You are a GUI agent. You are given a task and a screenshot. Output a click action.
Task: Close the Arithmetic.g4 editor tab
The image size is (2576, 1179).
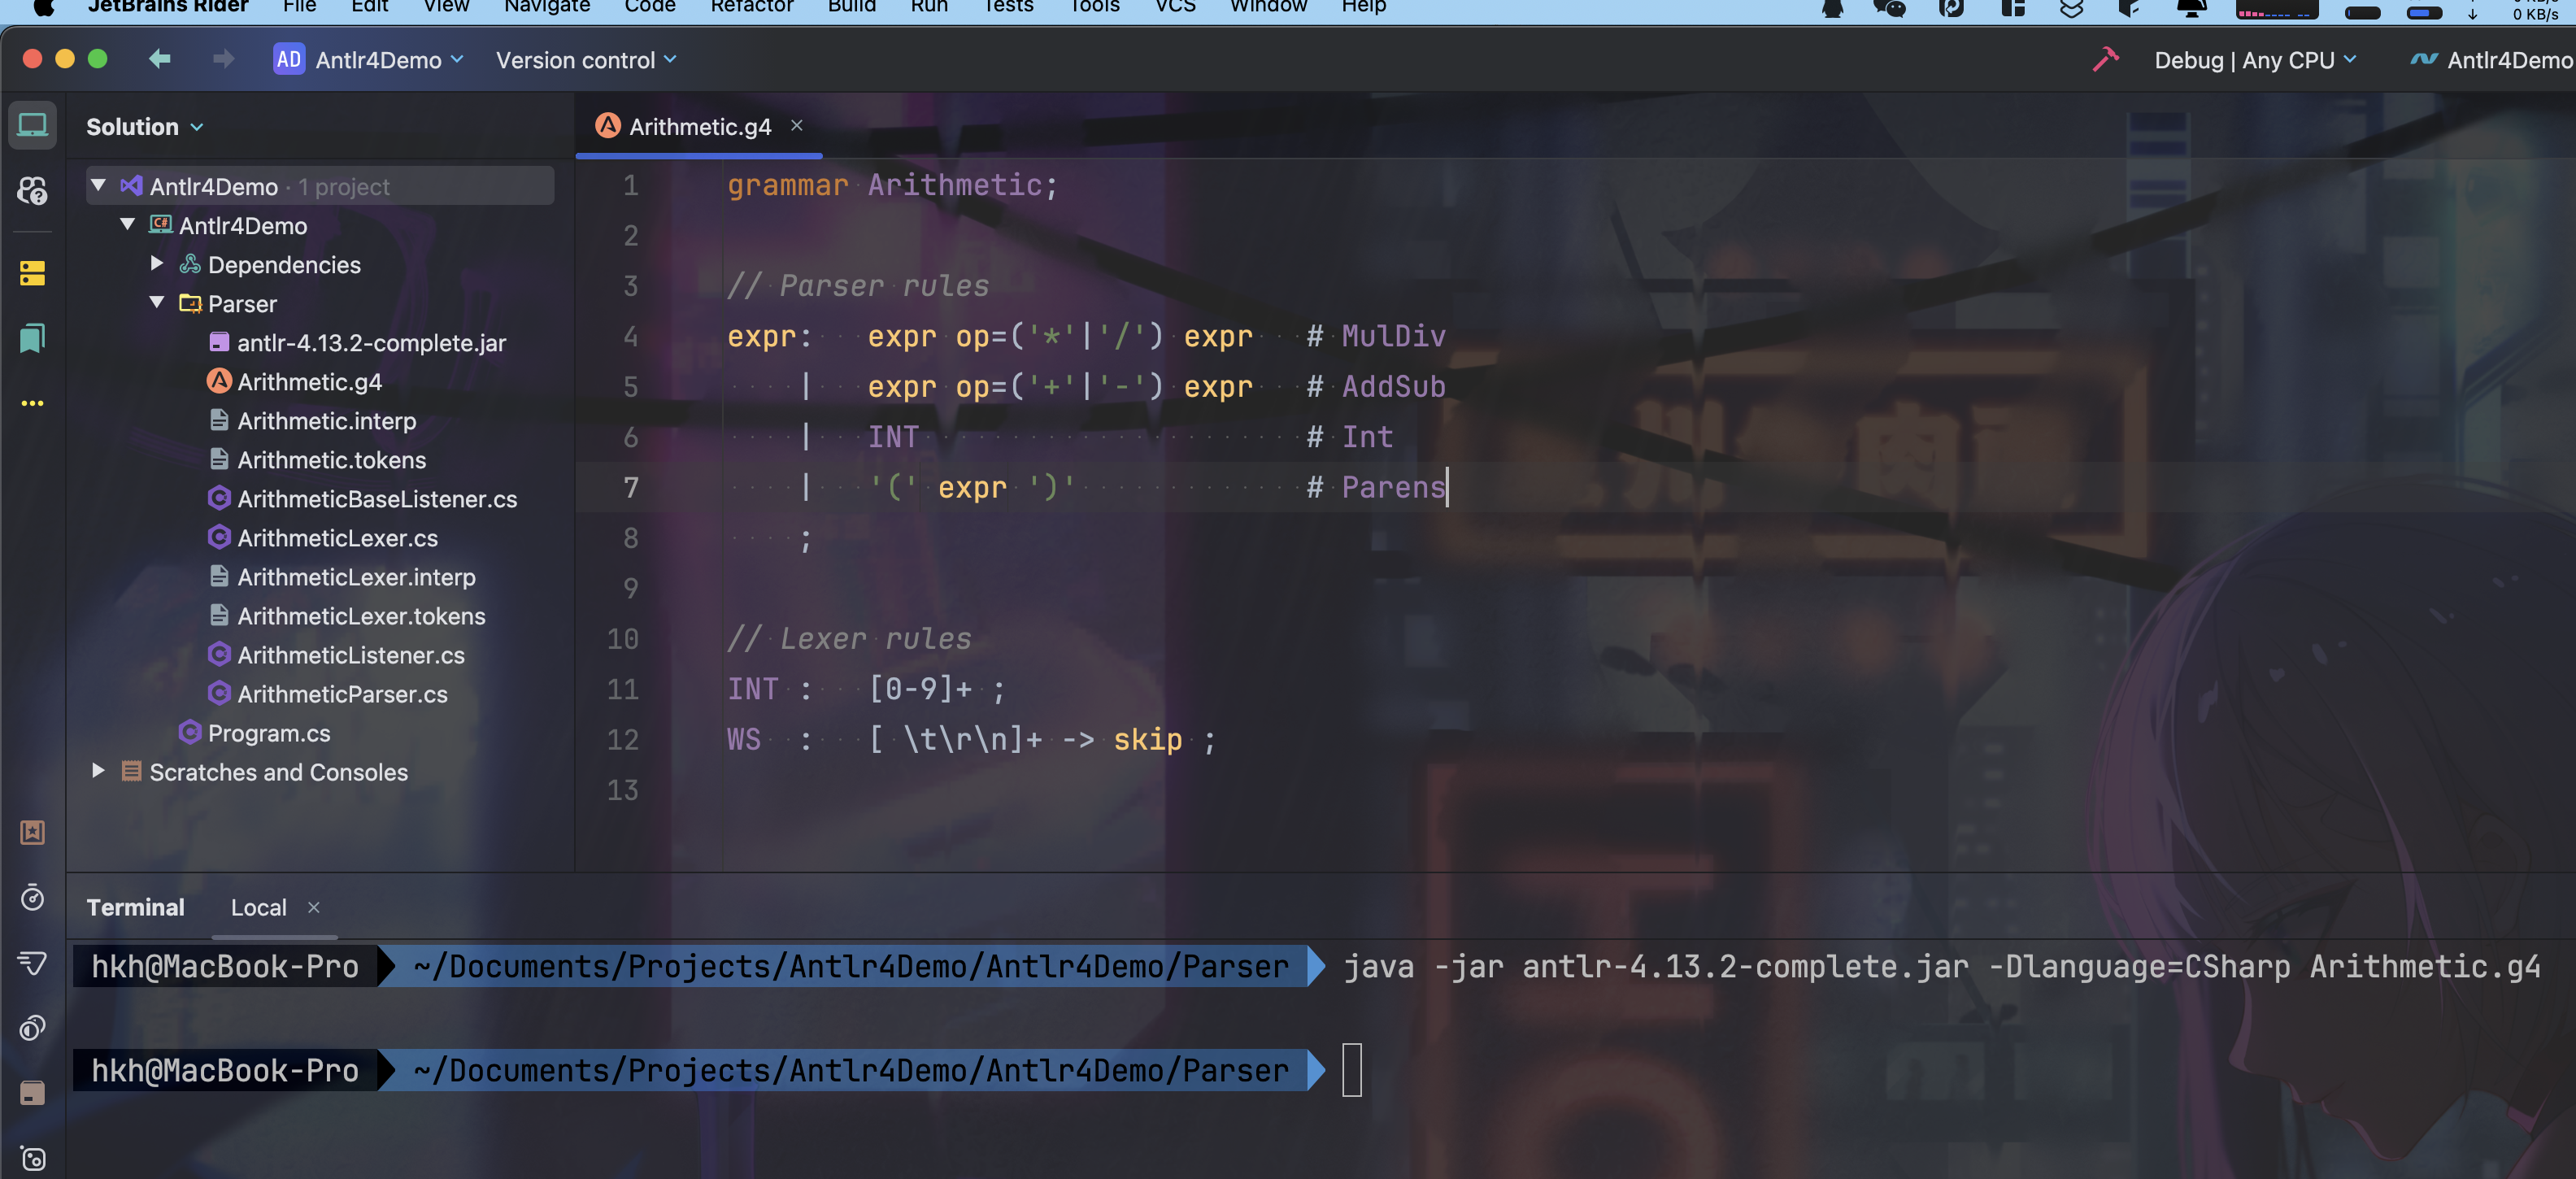797,125
